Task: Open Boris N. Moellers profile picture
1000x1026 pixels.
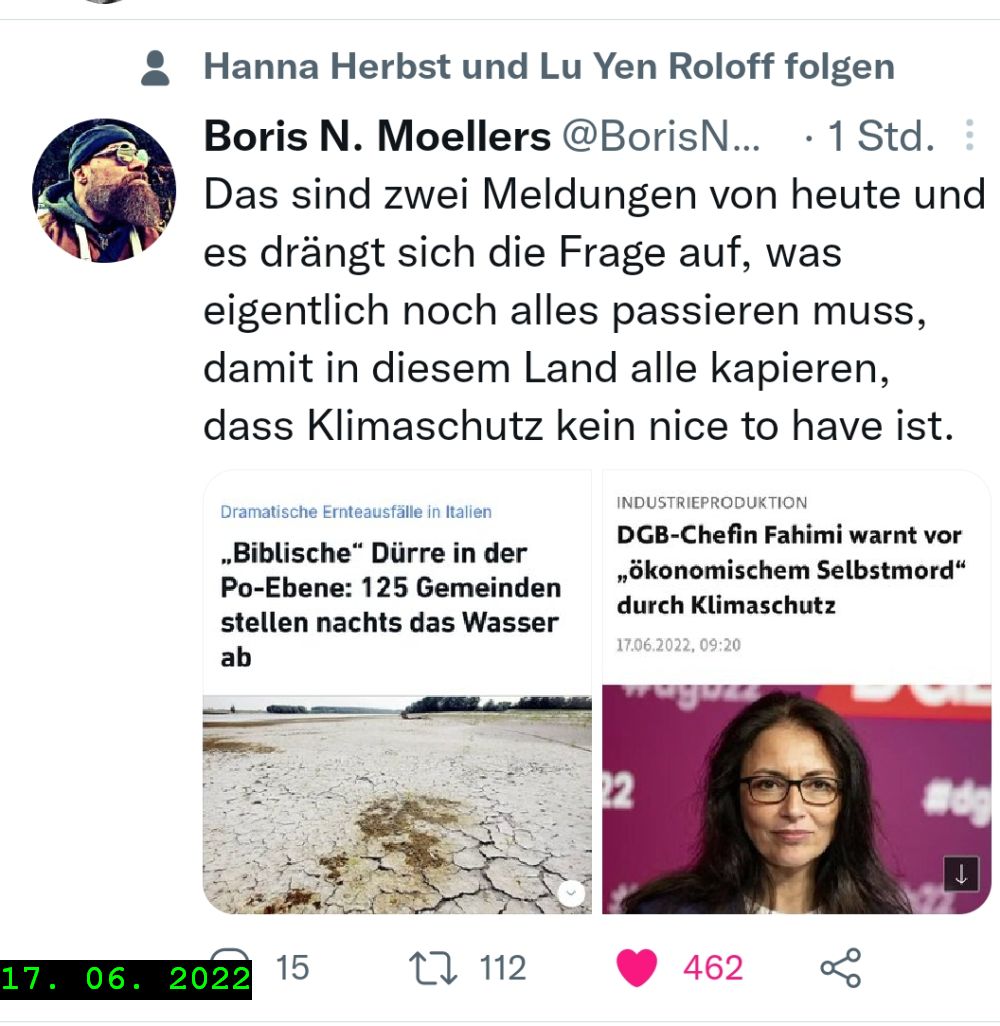Action: point(103,190)
